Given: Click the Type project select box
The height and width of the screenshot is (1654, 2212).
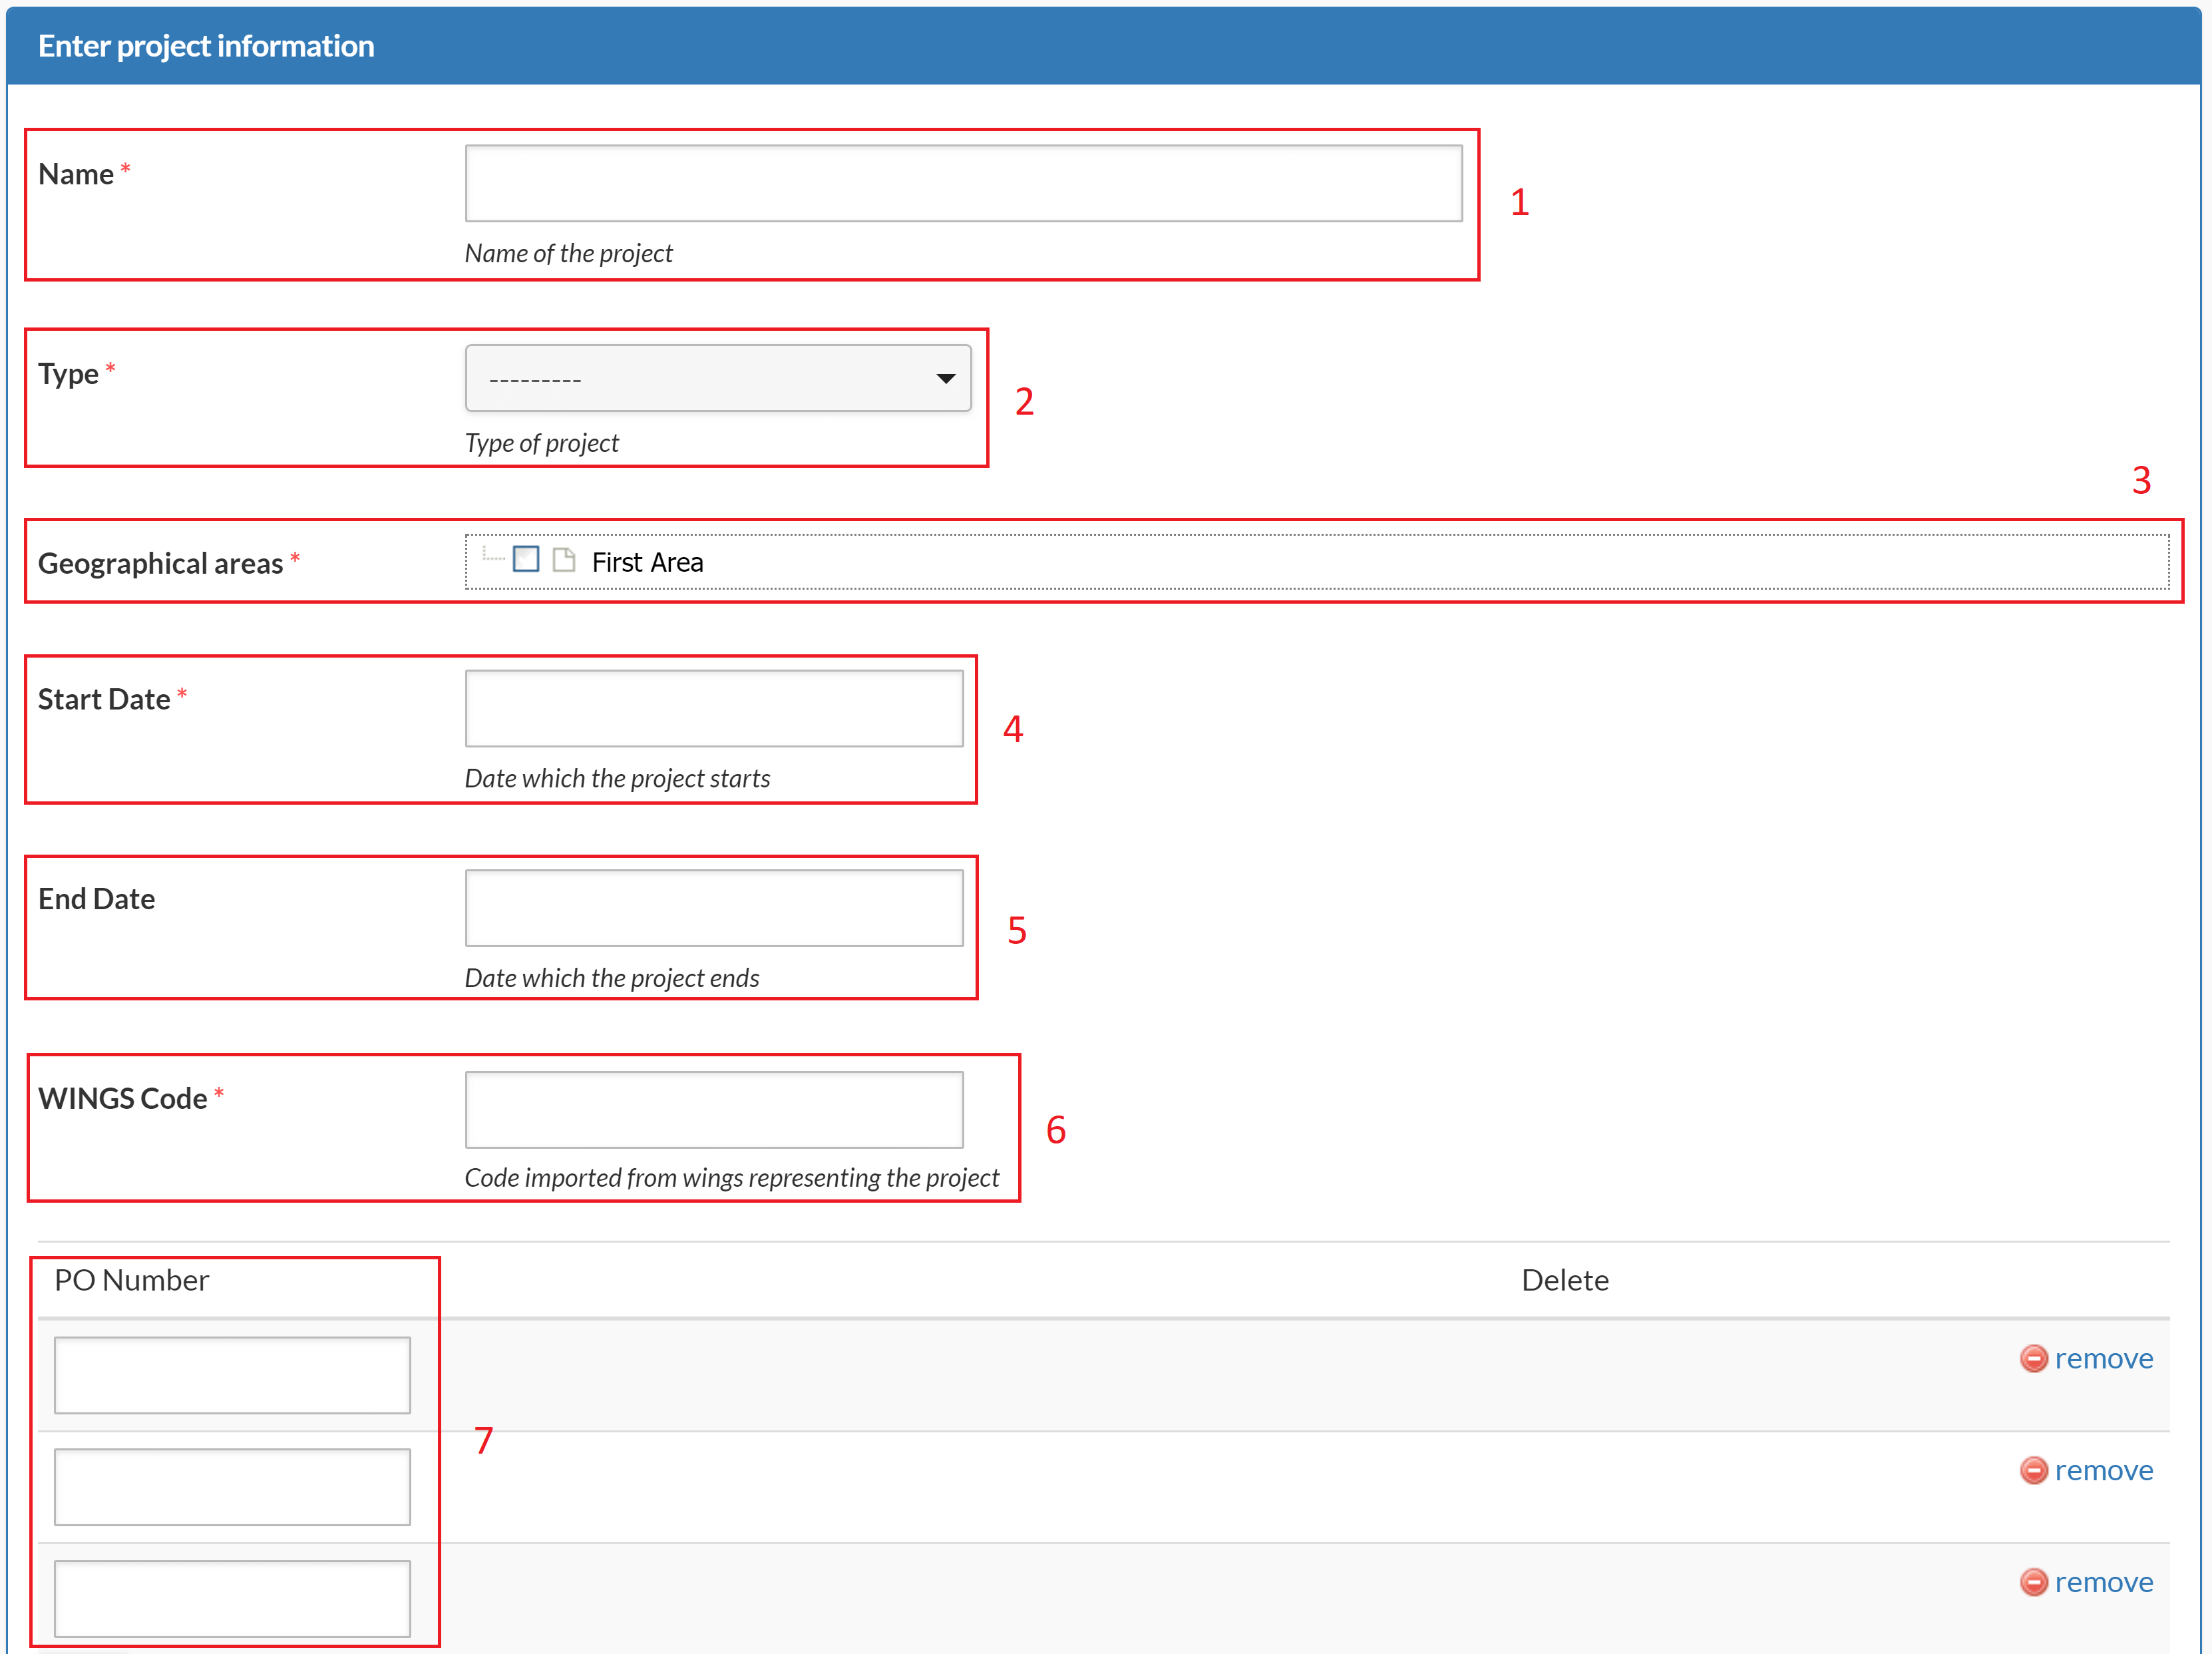Looking at the screenshot, I should click(700, 378).
